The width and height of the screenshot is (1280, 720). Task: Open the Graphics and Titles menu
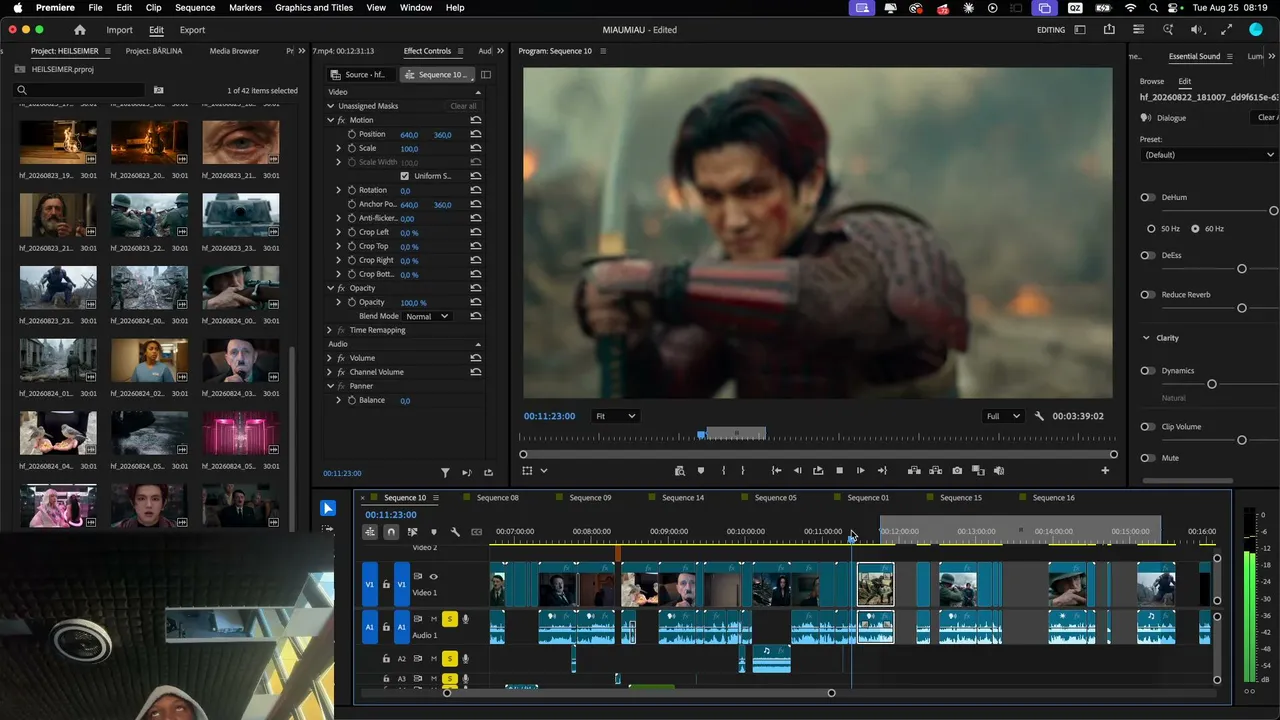coord(314,7)
